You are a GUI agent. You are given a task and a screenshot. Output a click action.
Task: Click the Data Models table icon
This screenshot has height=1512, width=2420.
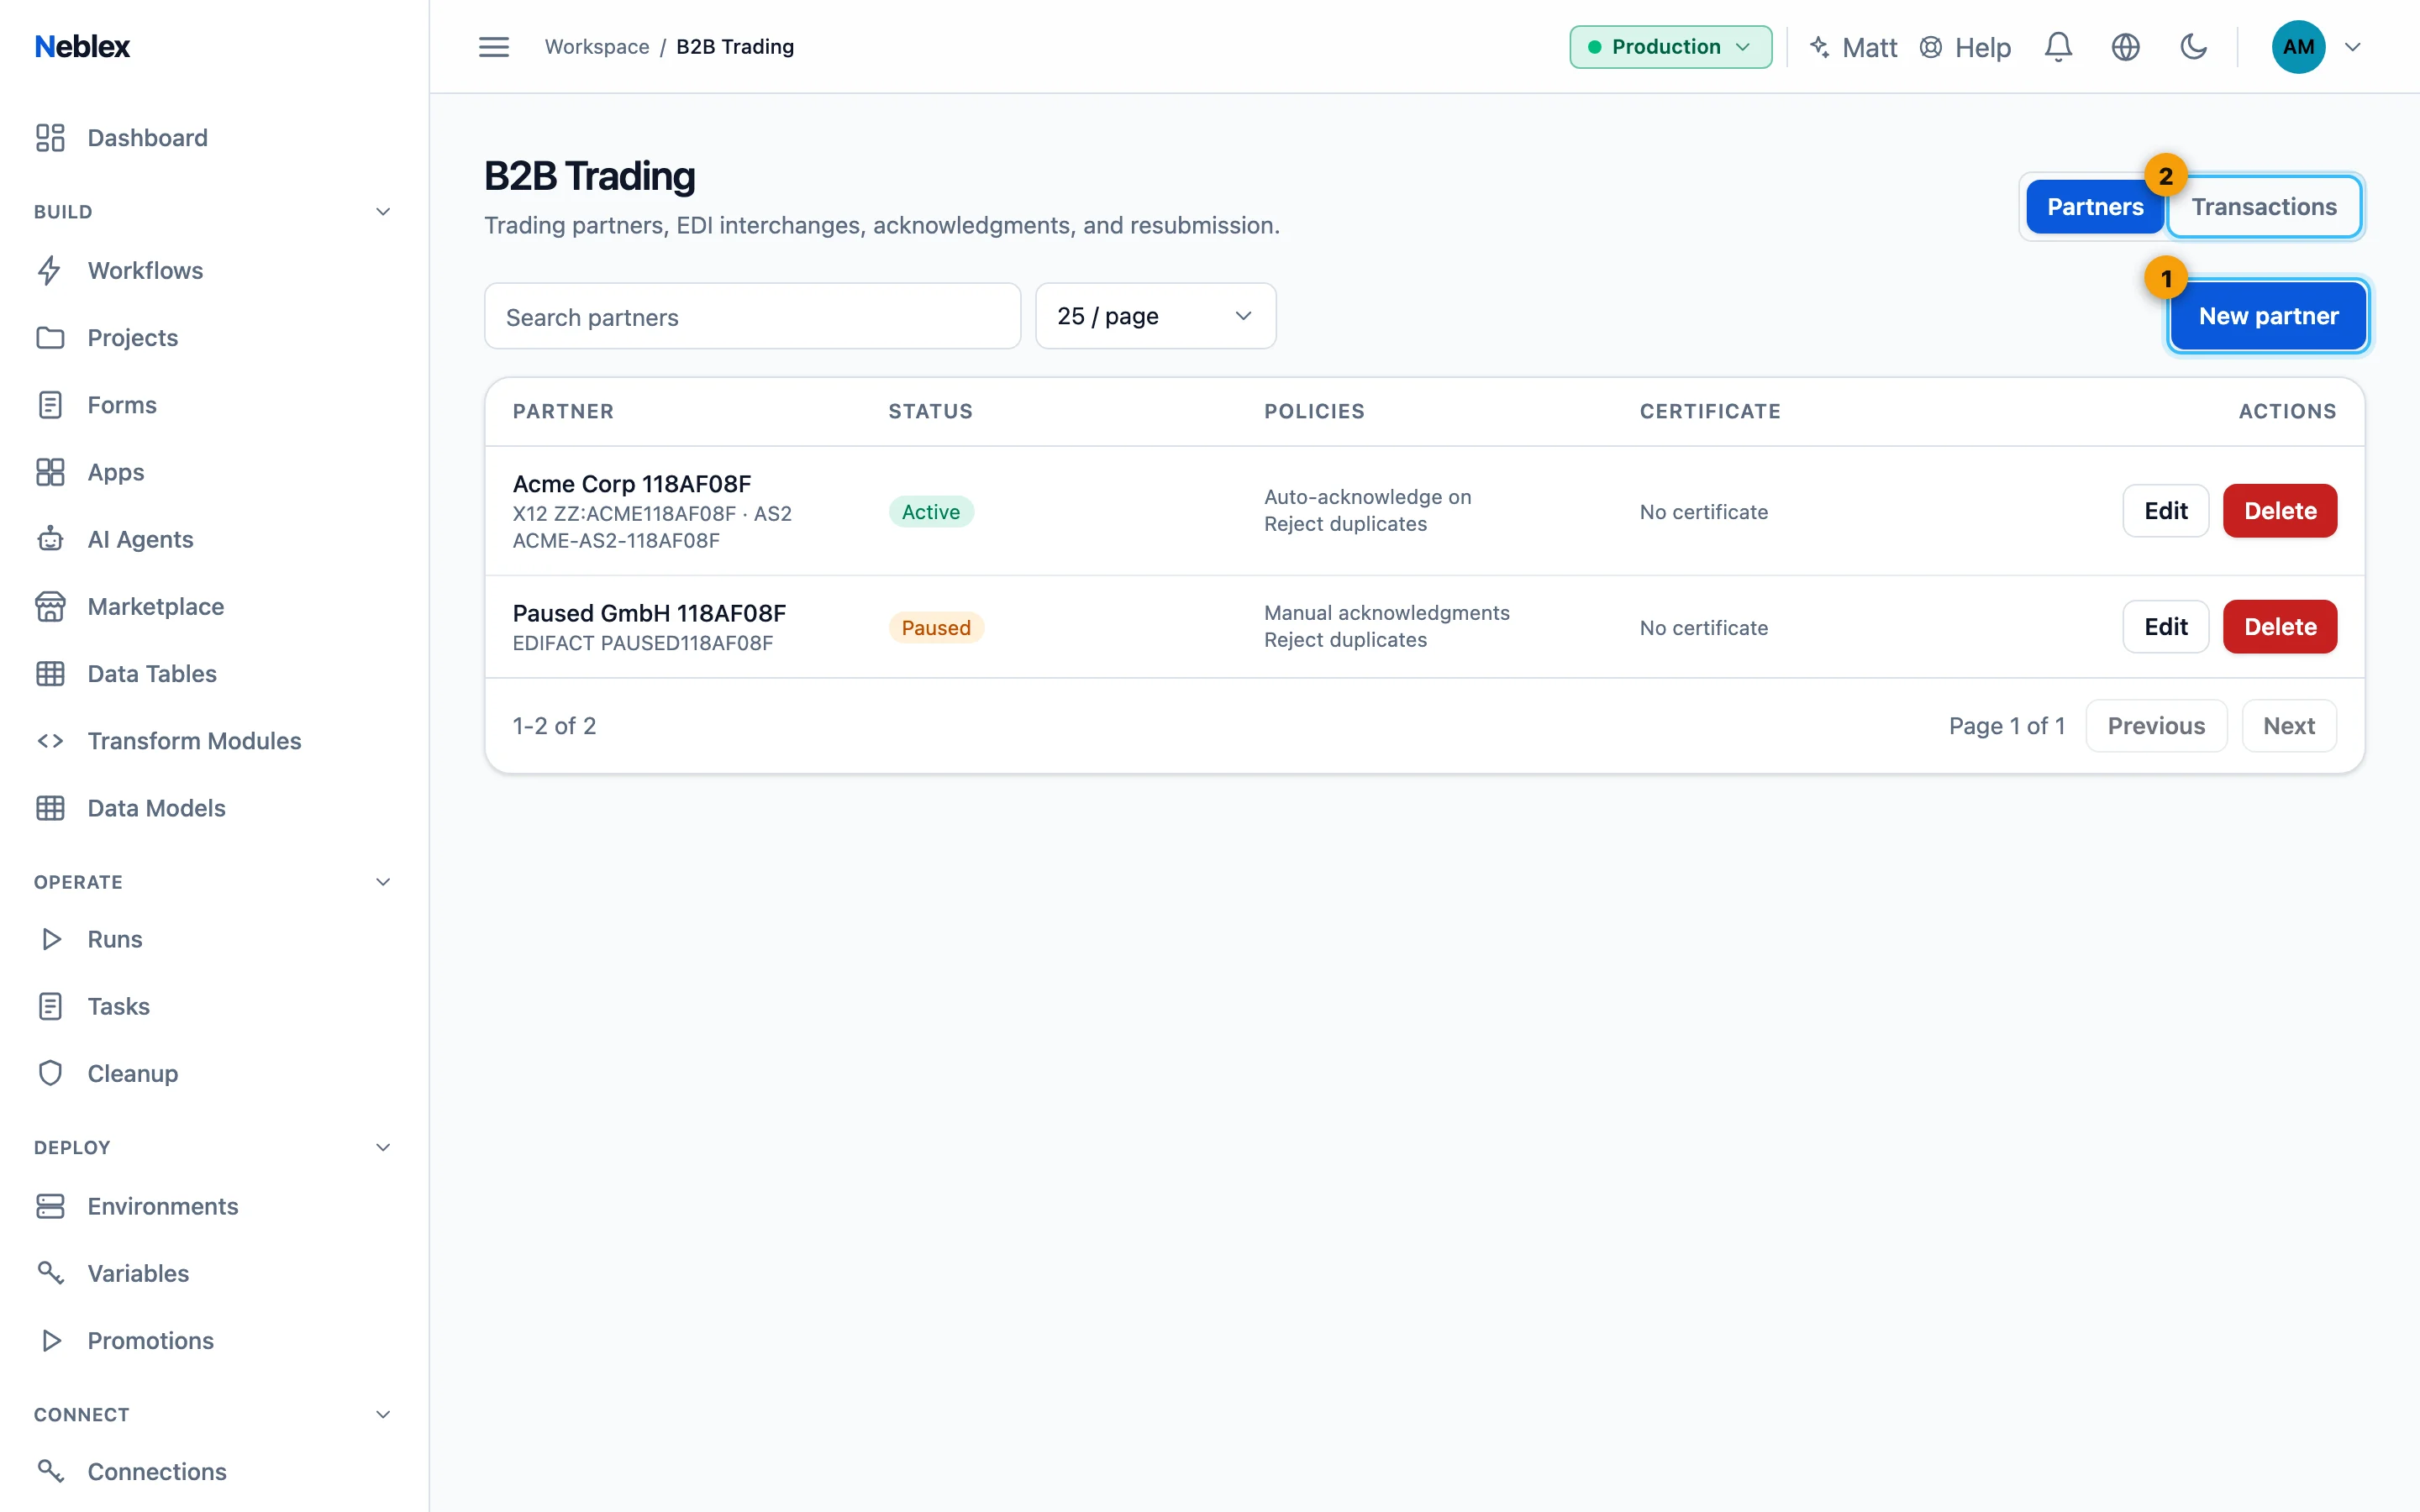[50, 807]
